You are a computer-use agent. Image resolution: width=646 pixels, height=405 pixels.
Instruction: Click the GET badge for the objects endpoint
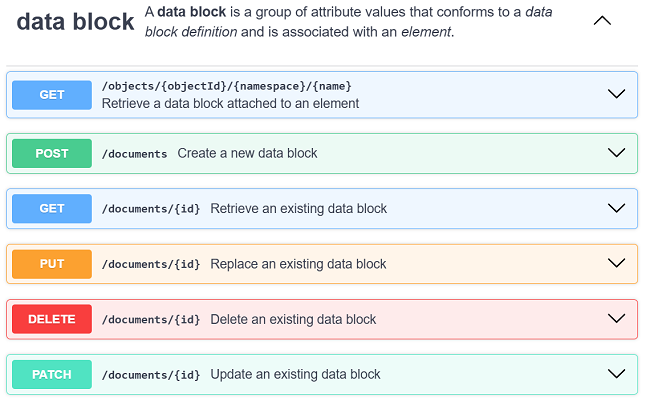tap(52, 95)
